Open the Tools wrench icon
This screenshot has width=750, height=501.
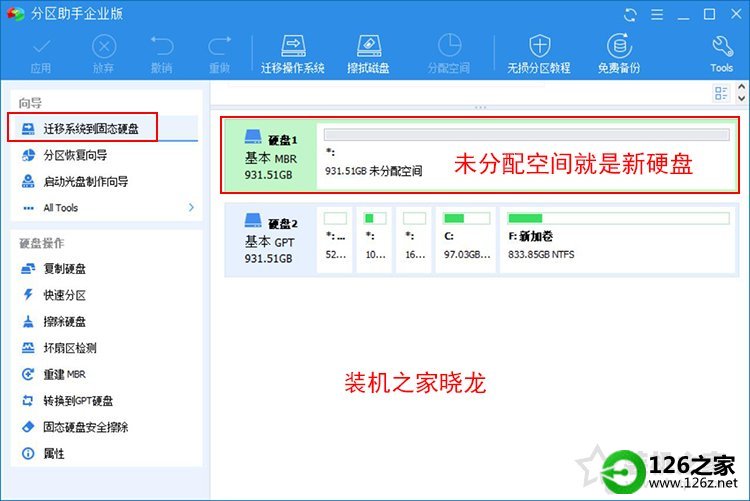(722, 46)
